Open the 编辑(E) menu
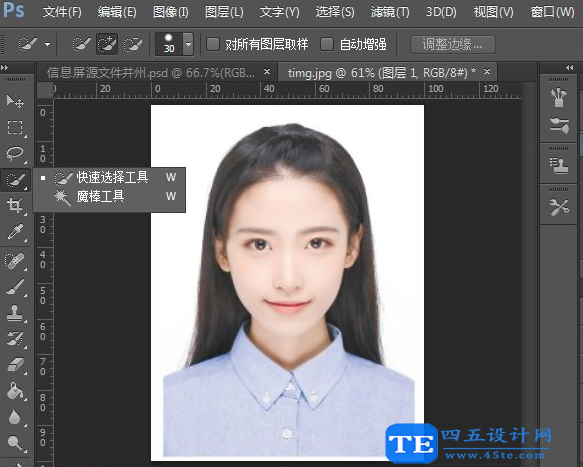The image size is (583, 467). coord(117,12)
